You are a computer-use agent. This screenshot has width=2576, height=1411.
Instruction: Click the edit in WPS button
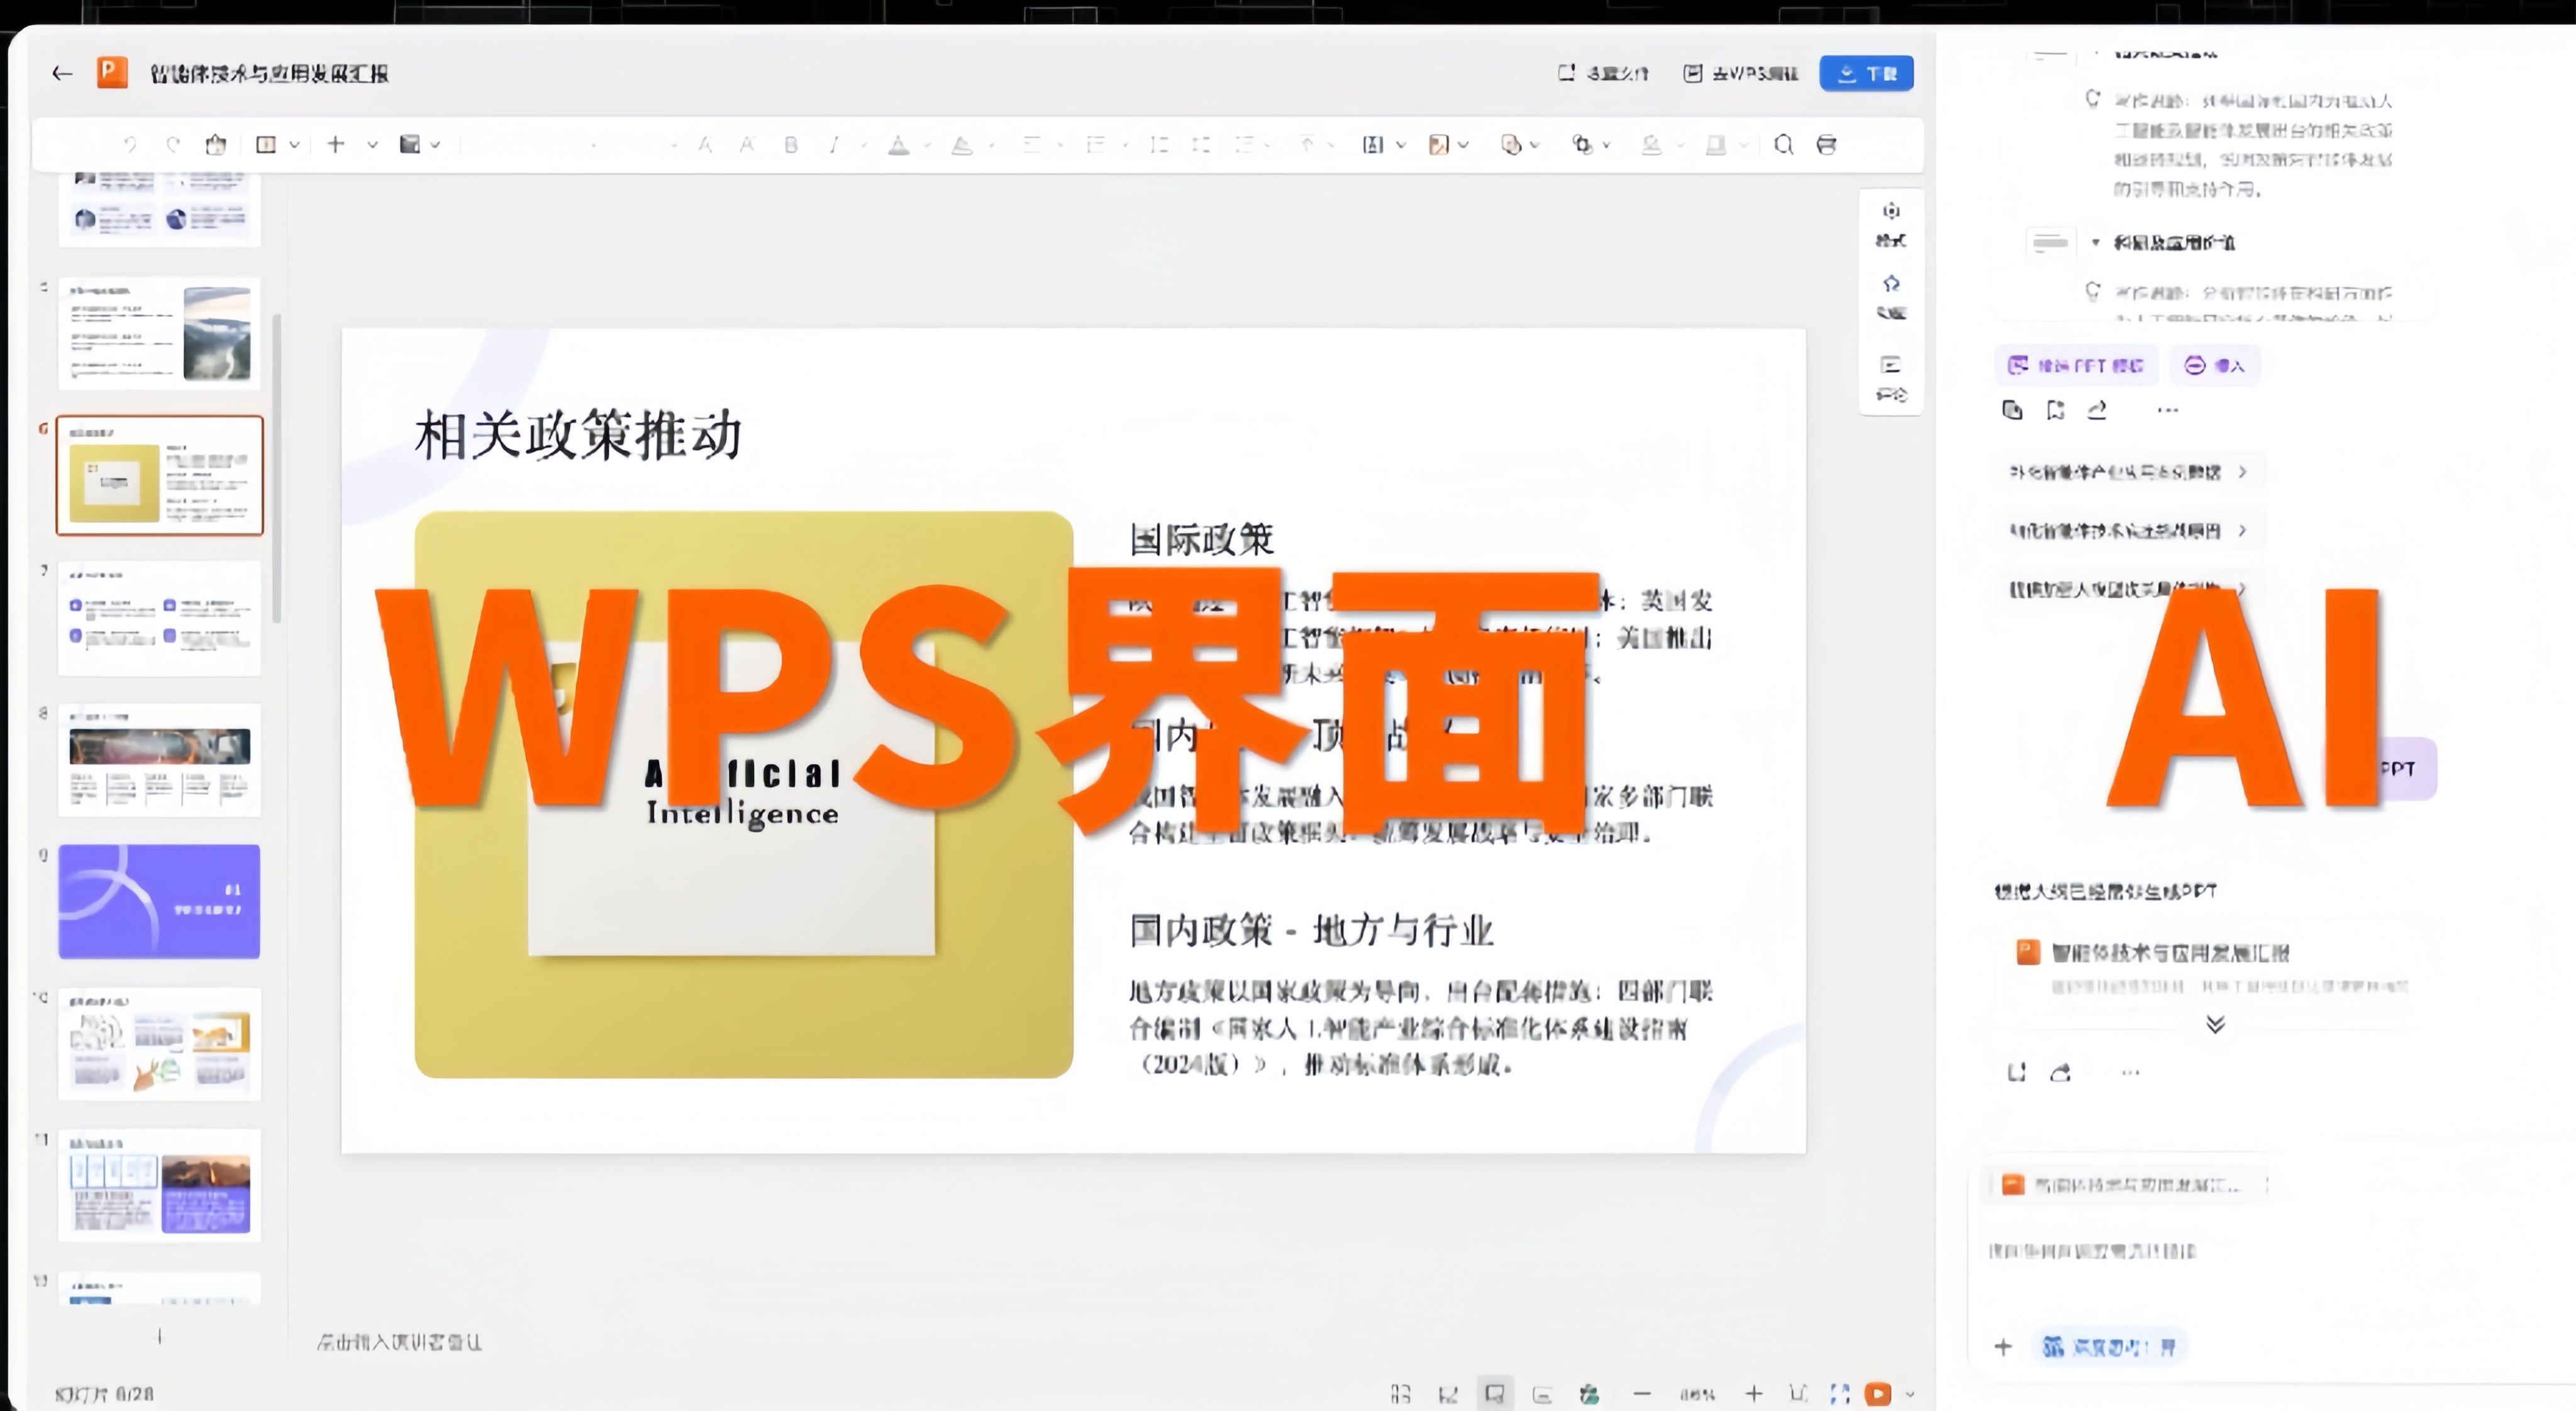(1741, 74)
